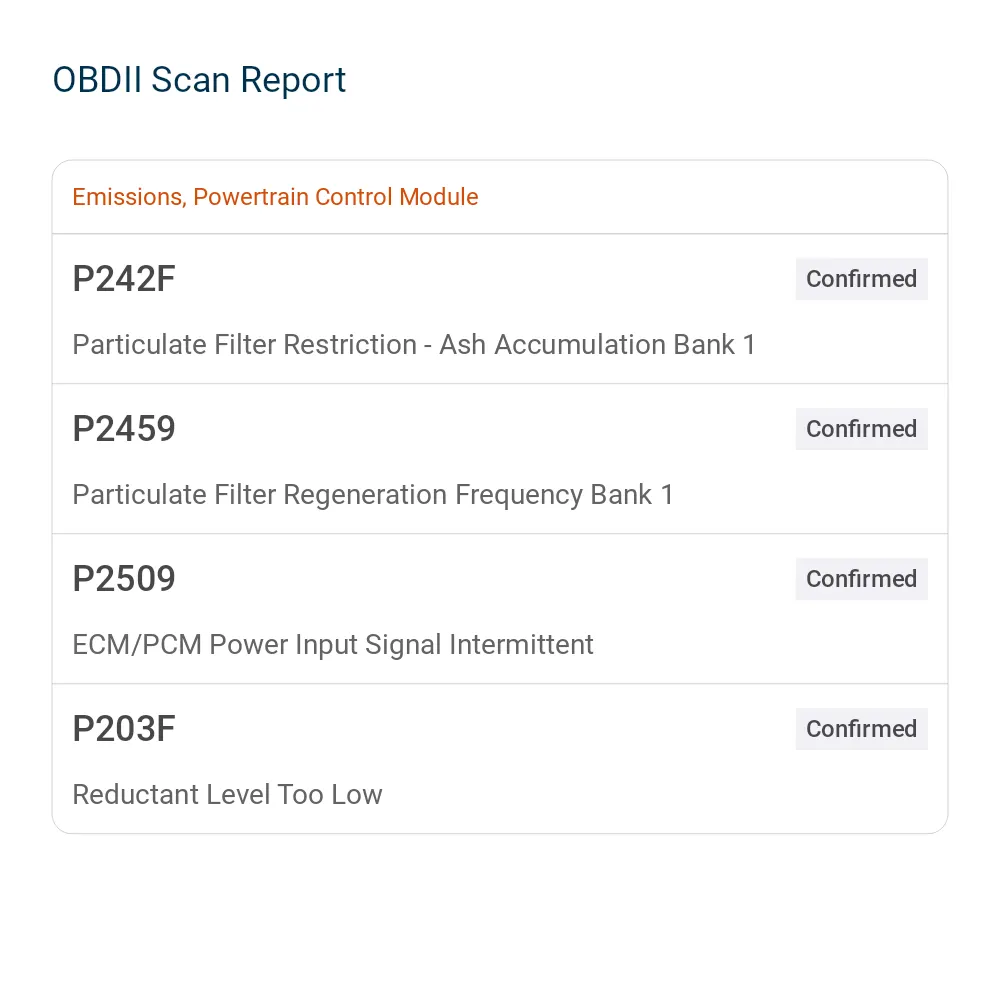Select Reductant Level Too Low description
Viewport: 1000px width, 1000px height.
tap(227, 795)
